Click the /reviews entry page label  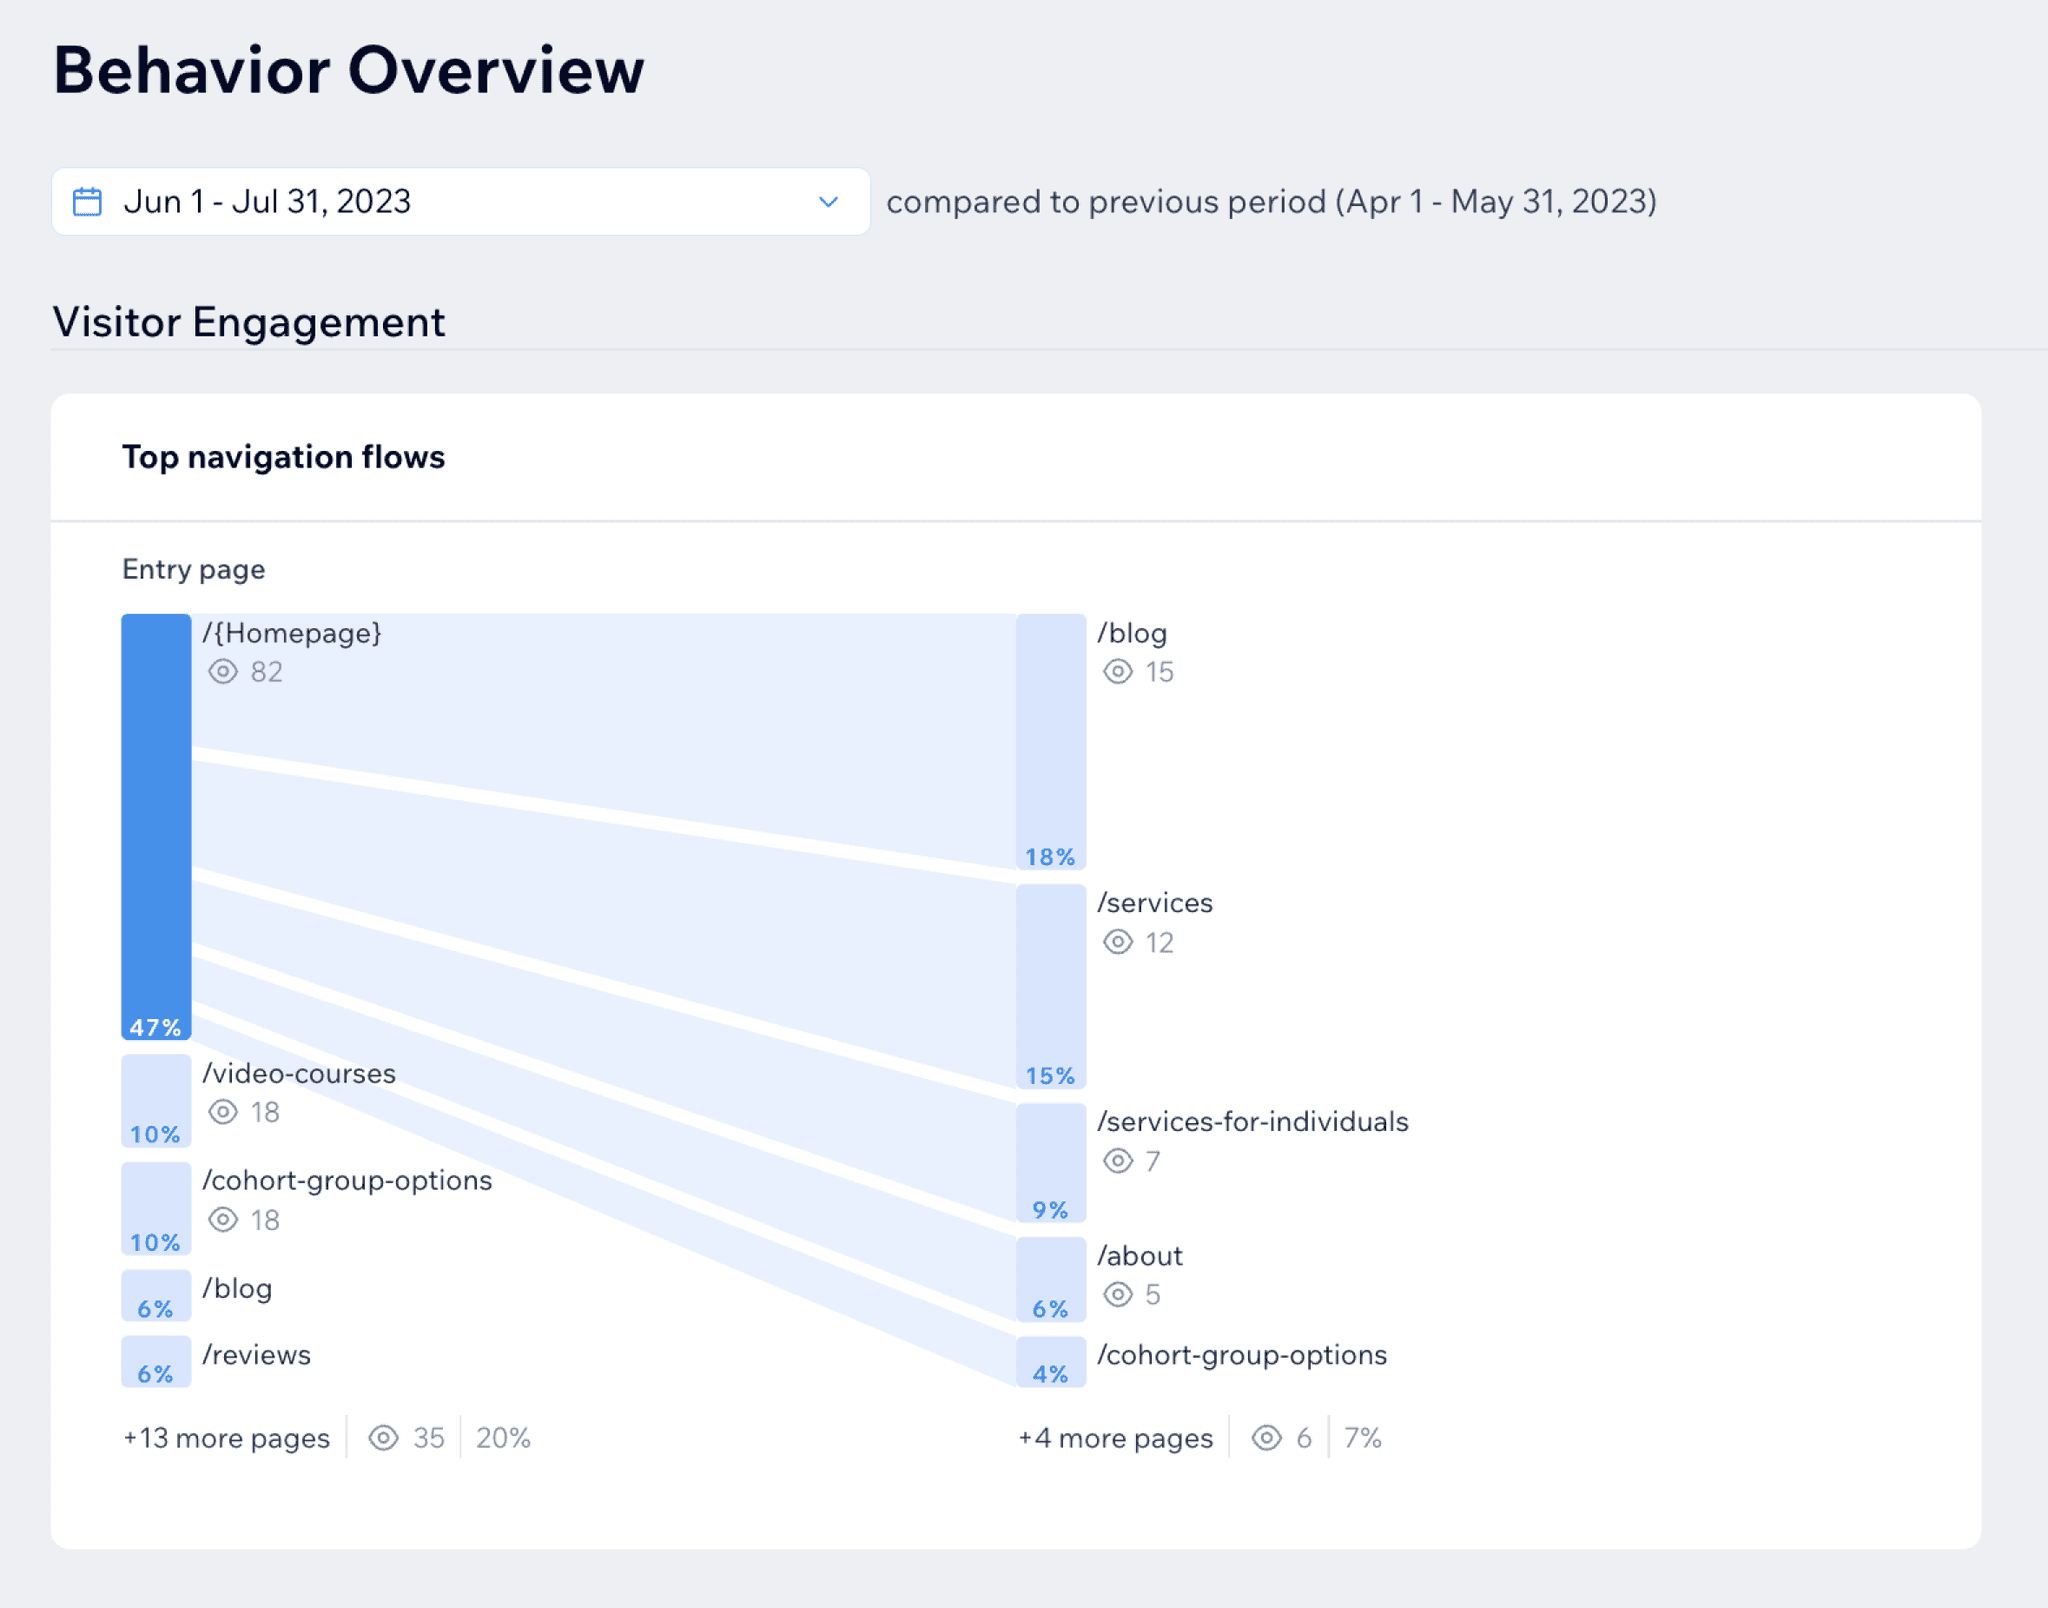256,1355
